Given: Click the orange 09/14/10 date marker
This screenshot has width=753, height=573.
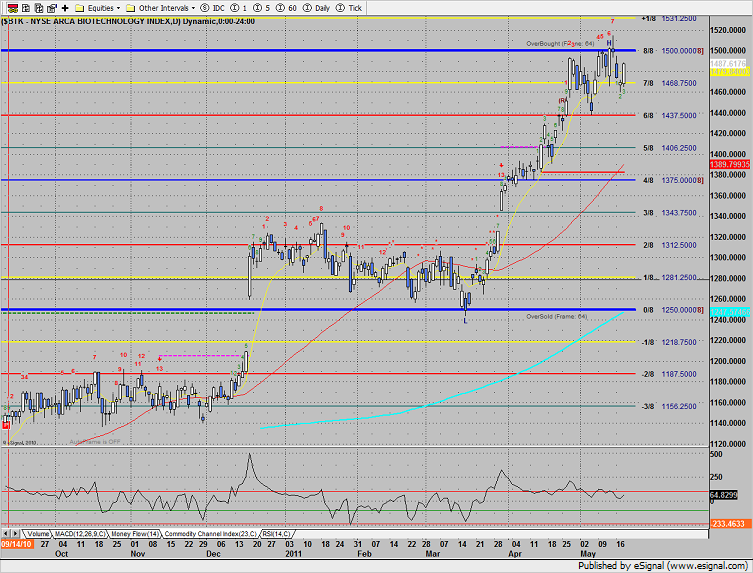Looking at the screenshot, I should pos(17,544).
